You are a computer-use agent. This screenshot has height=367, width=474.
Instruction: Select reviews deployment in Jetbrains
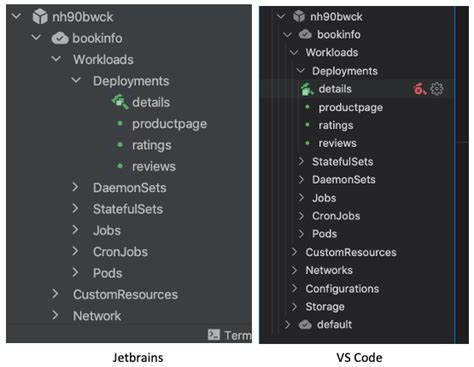click(154, 166)
